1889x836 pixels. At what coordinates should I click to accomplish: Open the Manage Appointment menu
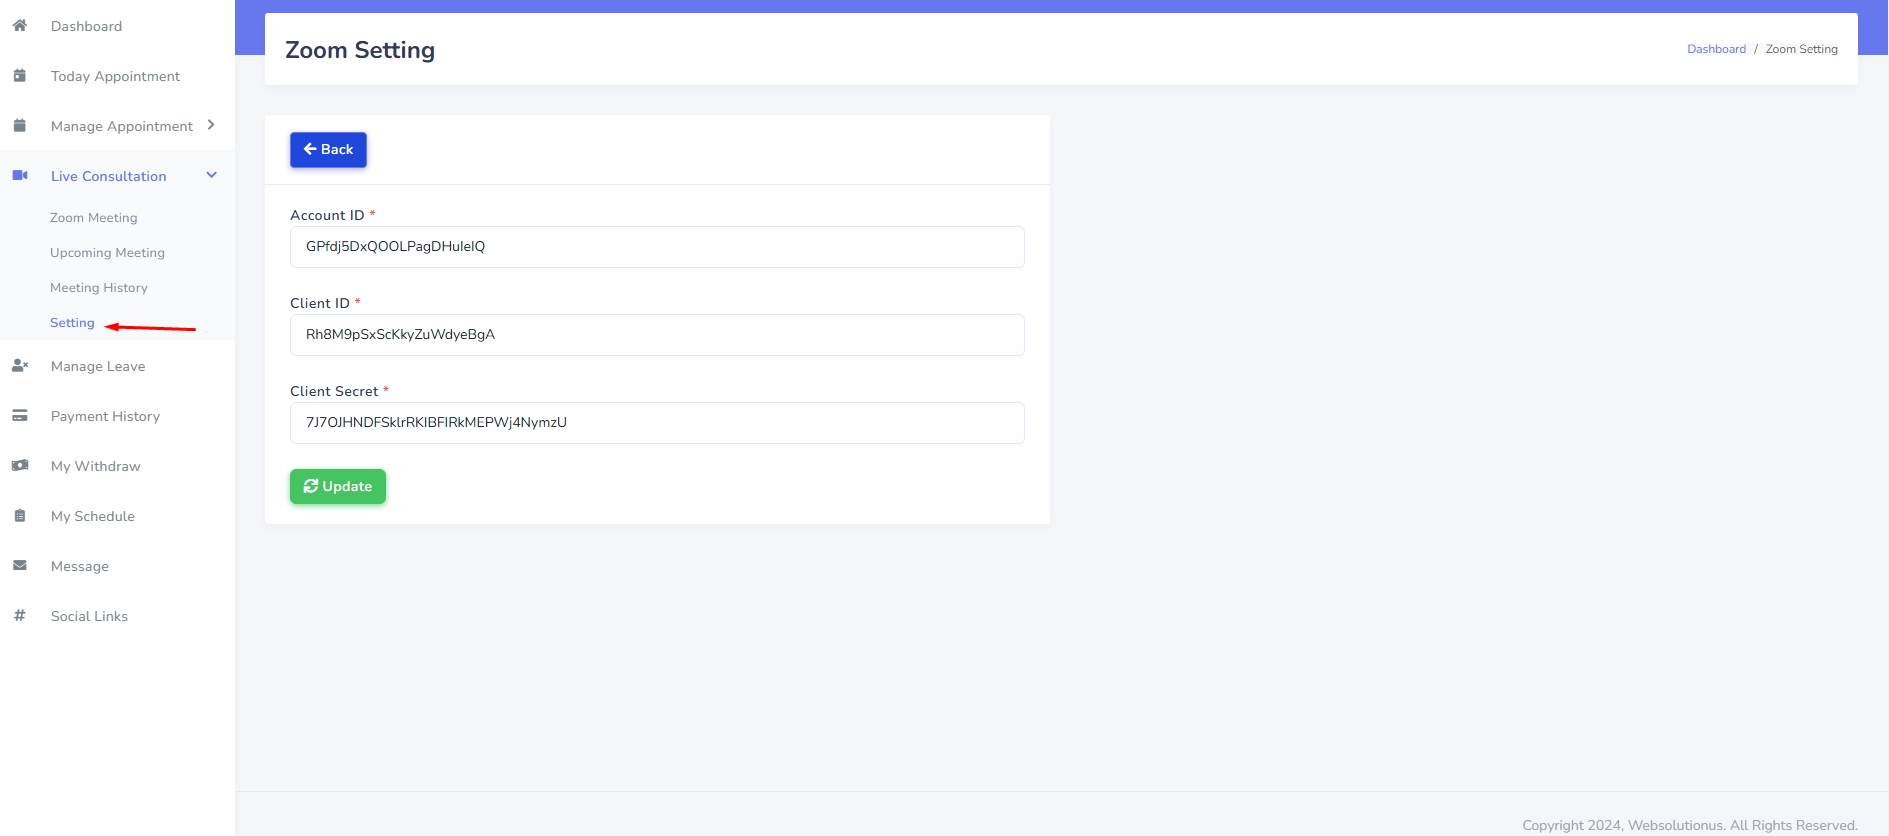coord(122,126)
